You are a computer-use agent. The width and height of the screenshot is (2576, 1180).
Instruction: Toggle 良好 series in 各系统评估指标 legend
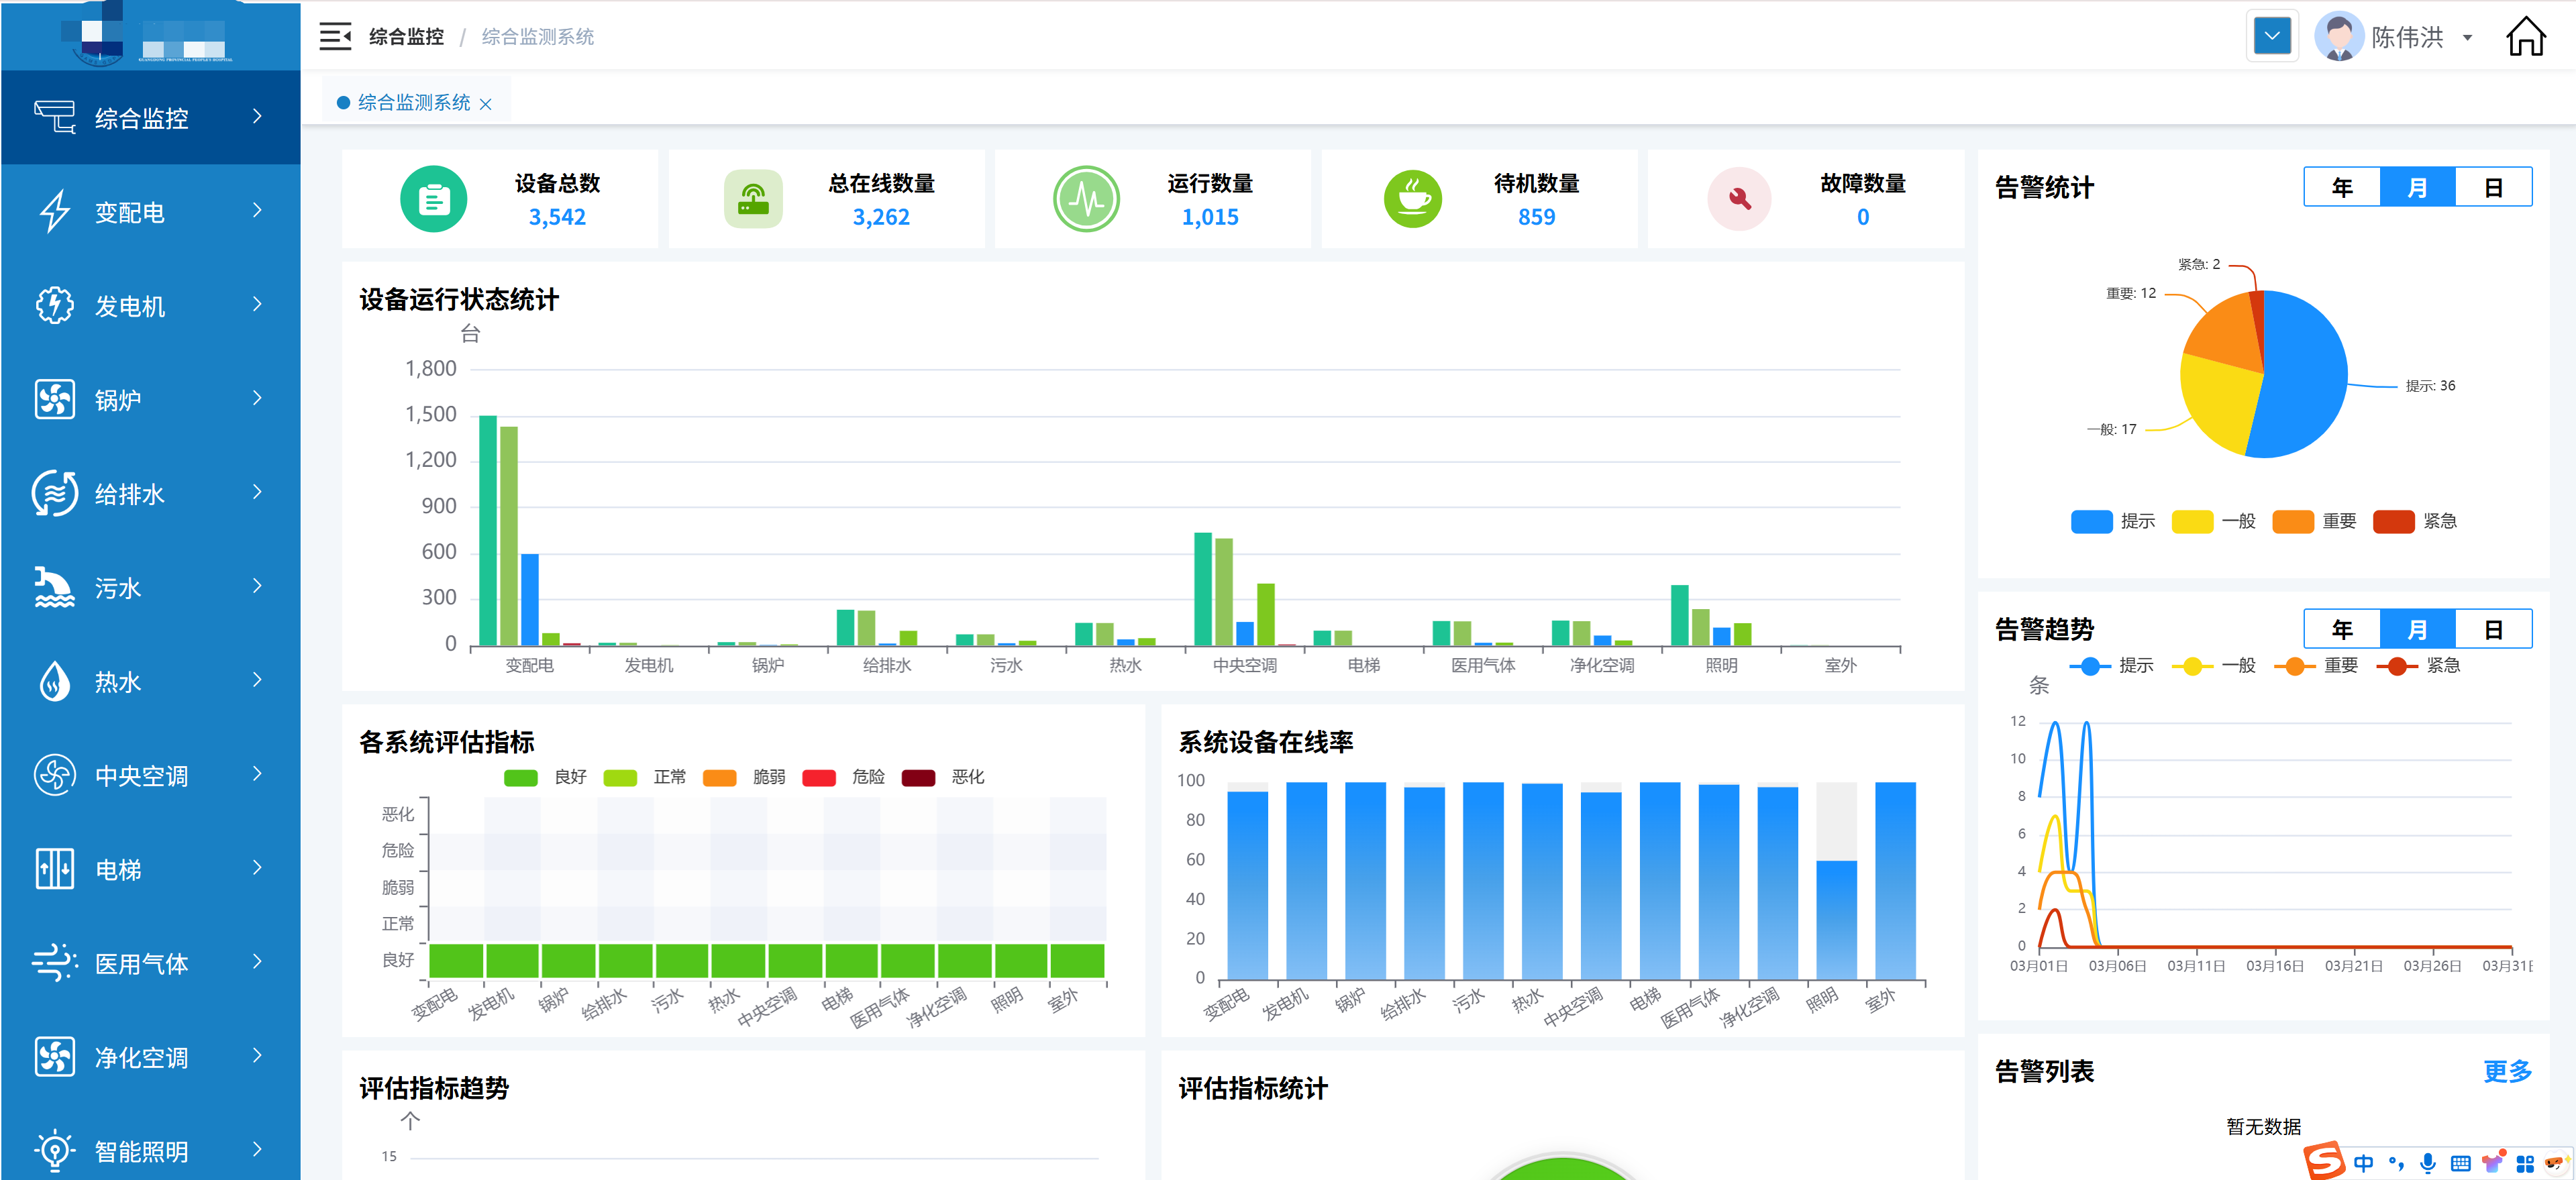point(545,777)
